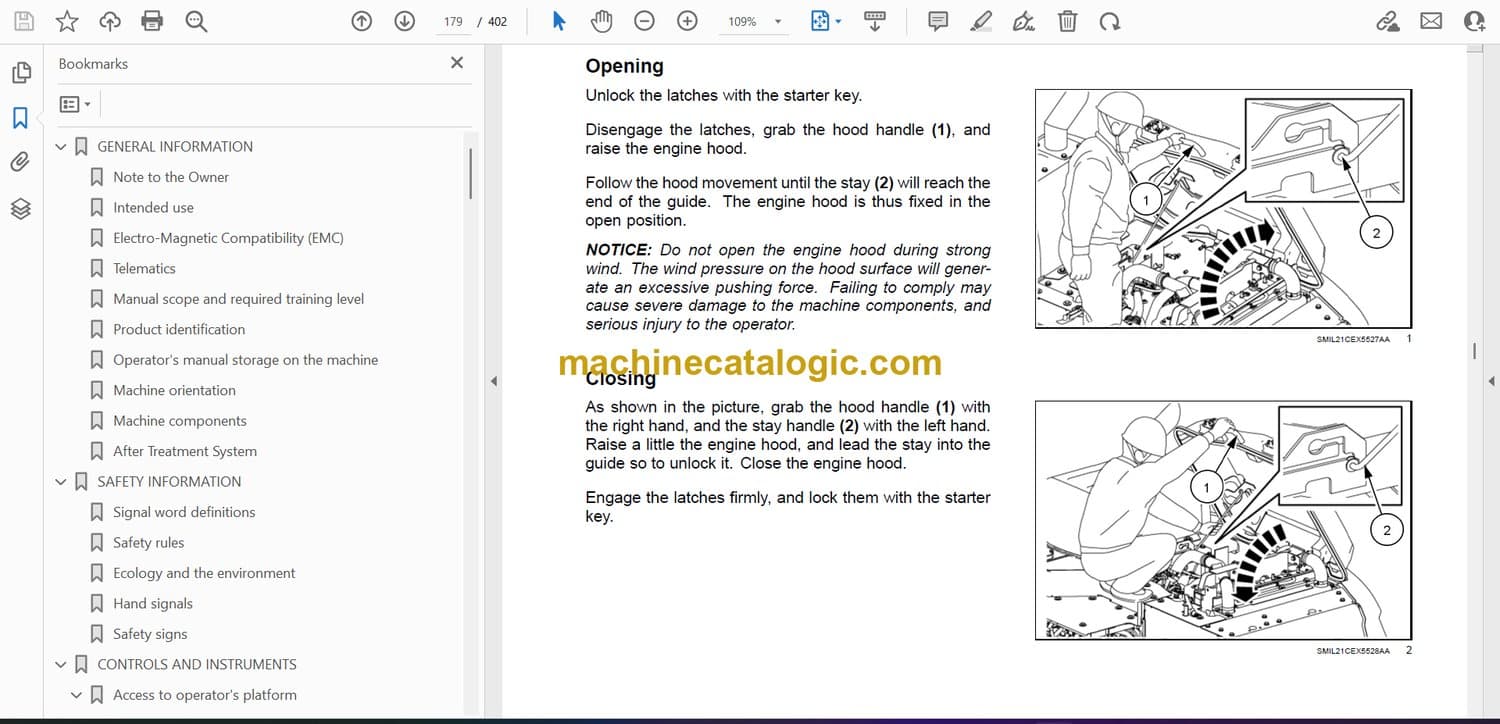Select Access to operator's platform bookmark

205,695
